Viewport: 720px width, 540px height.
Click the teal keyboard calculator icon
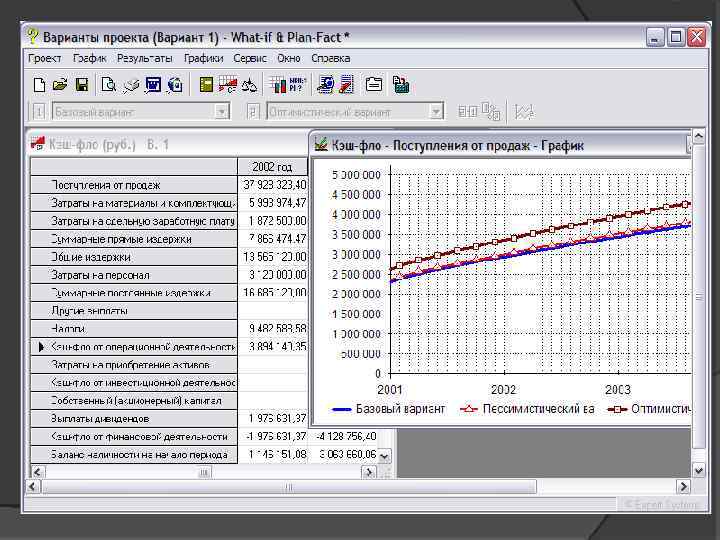click(401, 85)
